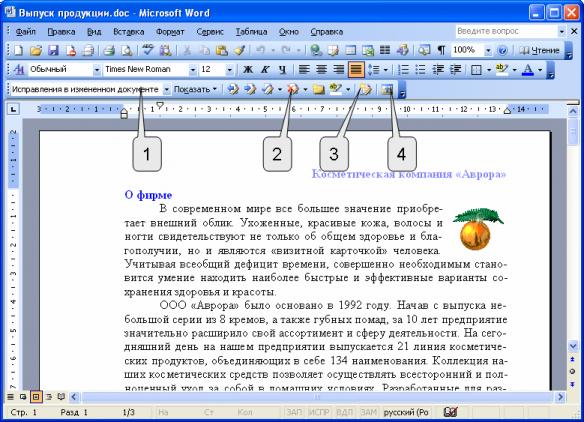
Task: Click the tab alignment selector at ruler corner
Action: click(x=13, y=110)
